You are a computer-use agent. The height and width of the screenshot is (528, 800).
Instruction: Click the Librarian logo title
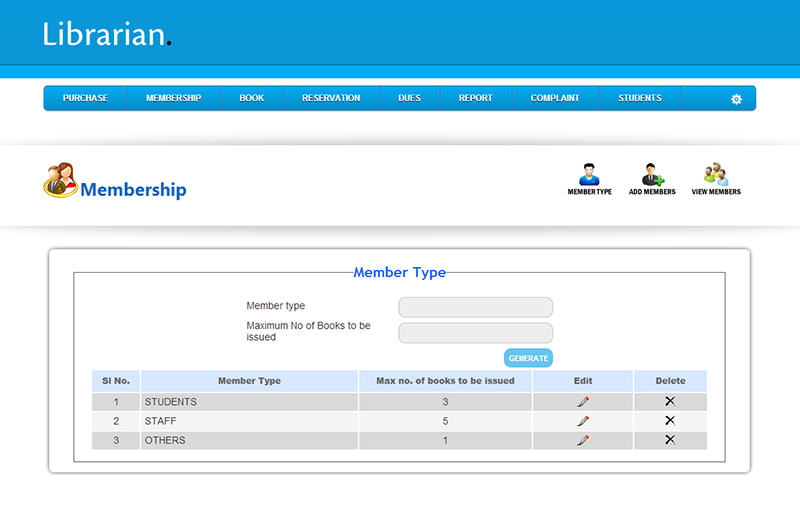point(107,34)
